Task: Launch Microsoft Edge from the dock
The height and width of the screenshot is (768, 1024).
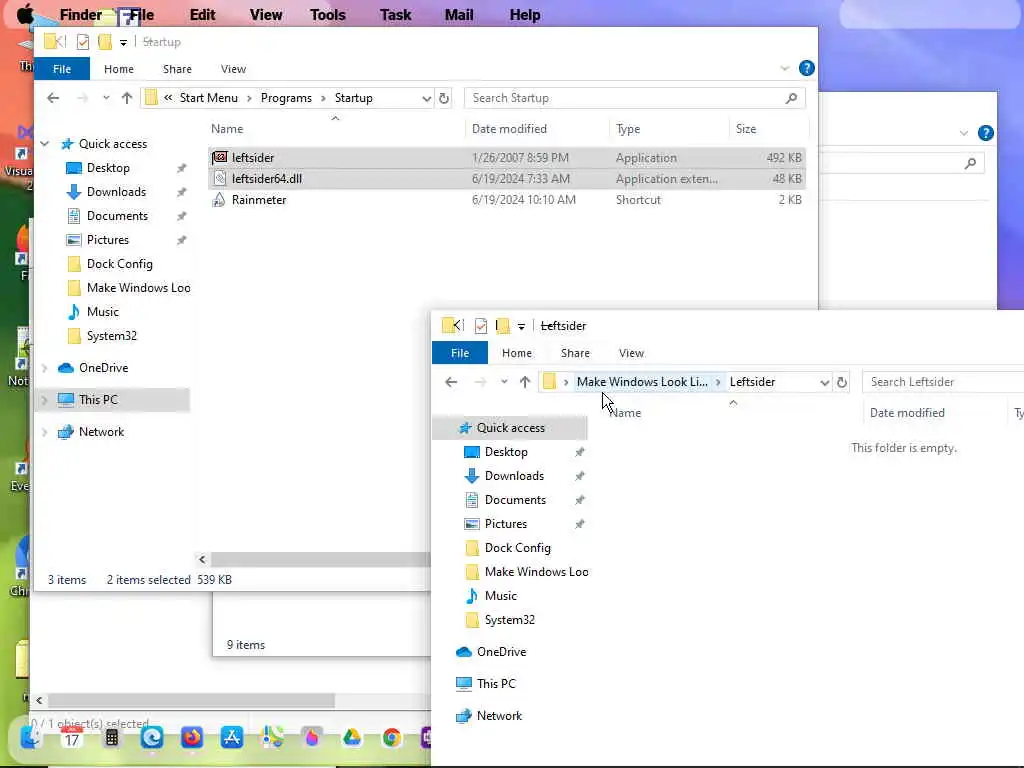Action: [x=152, y=738]
